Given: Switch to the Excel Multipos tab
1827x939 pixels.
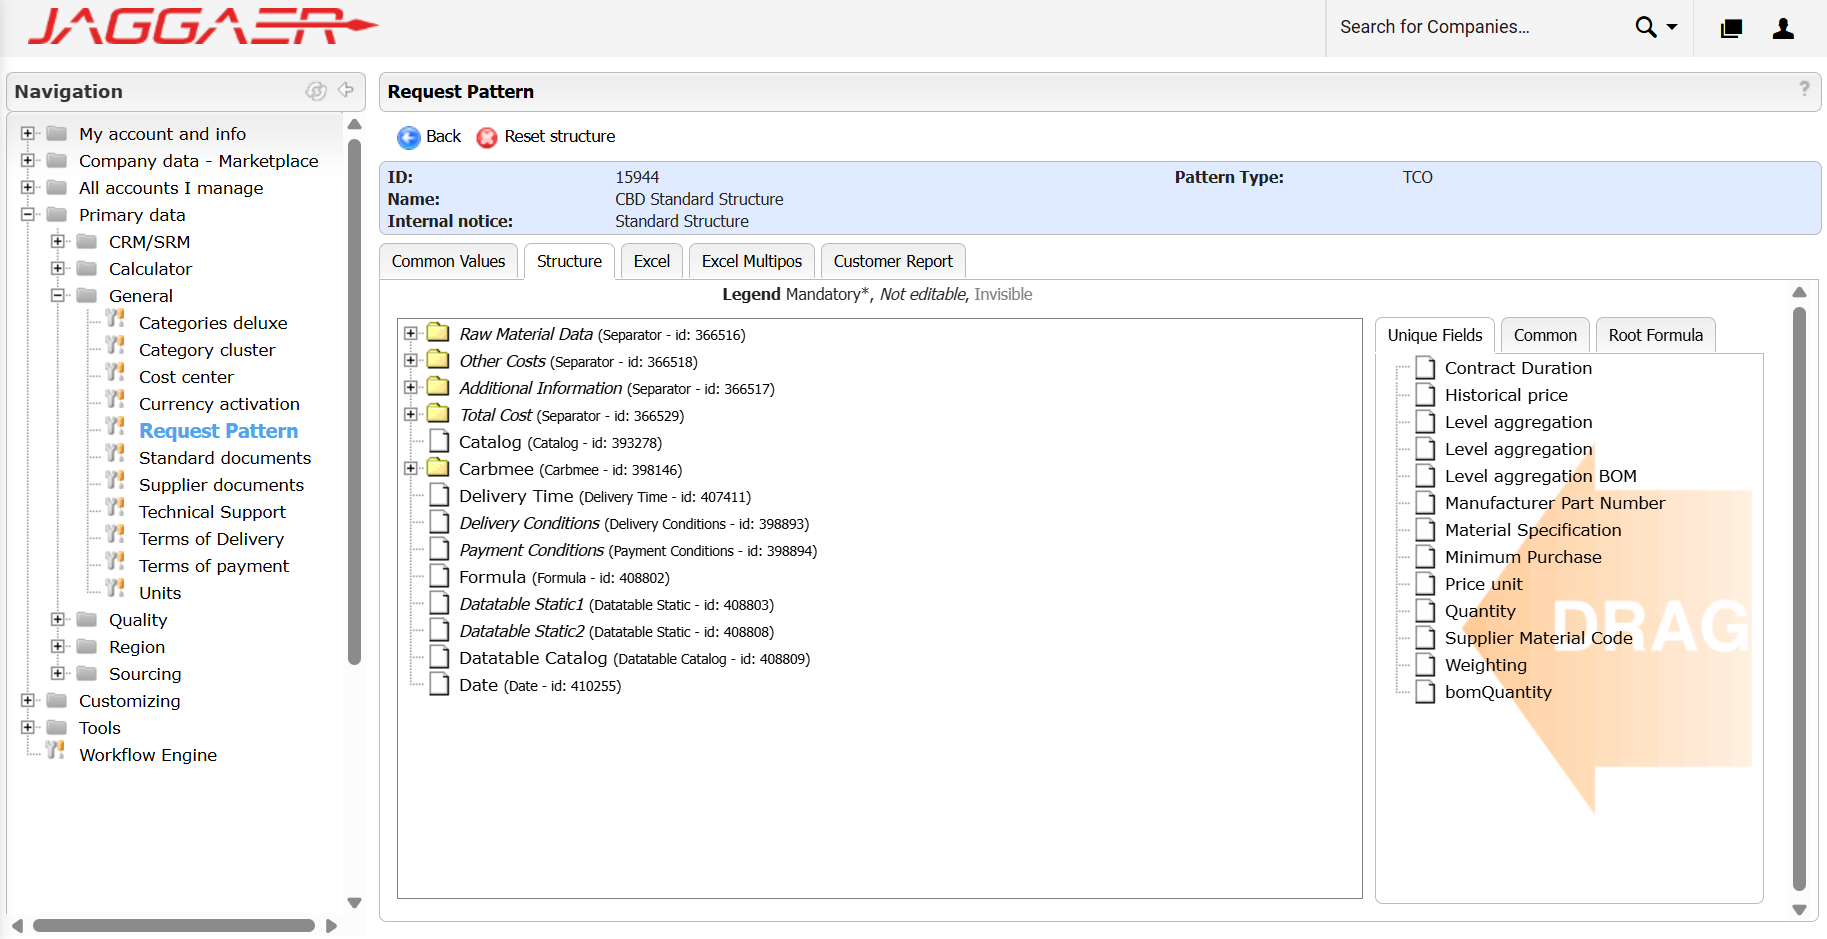Looking at the screenshot, I should [752, 261].
